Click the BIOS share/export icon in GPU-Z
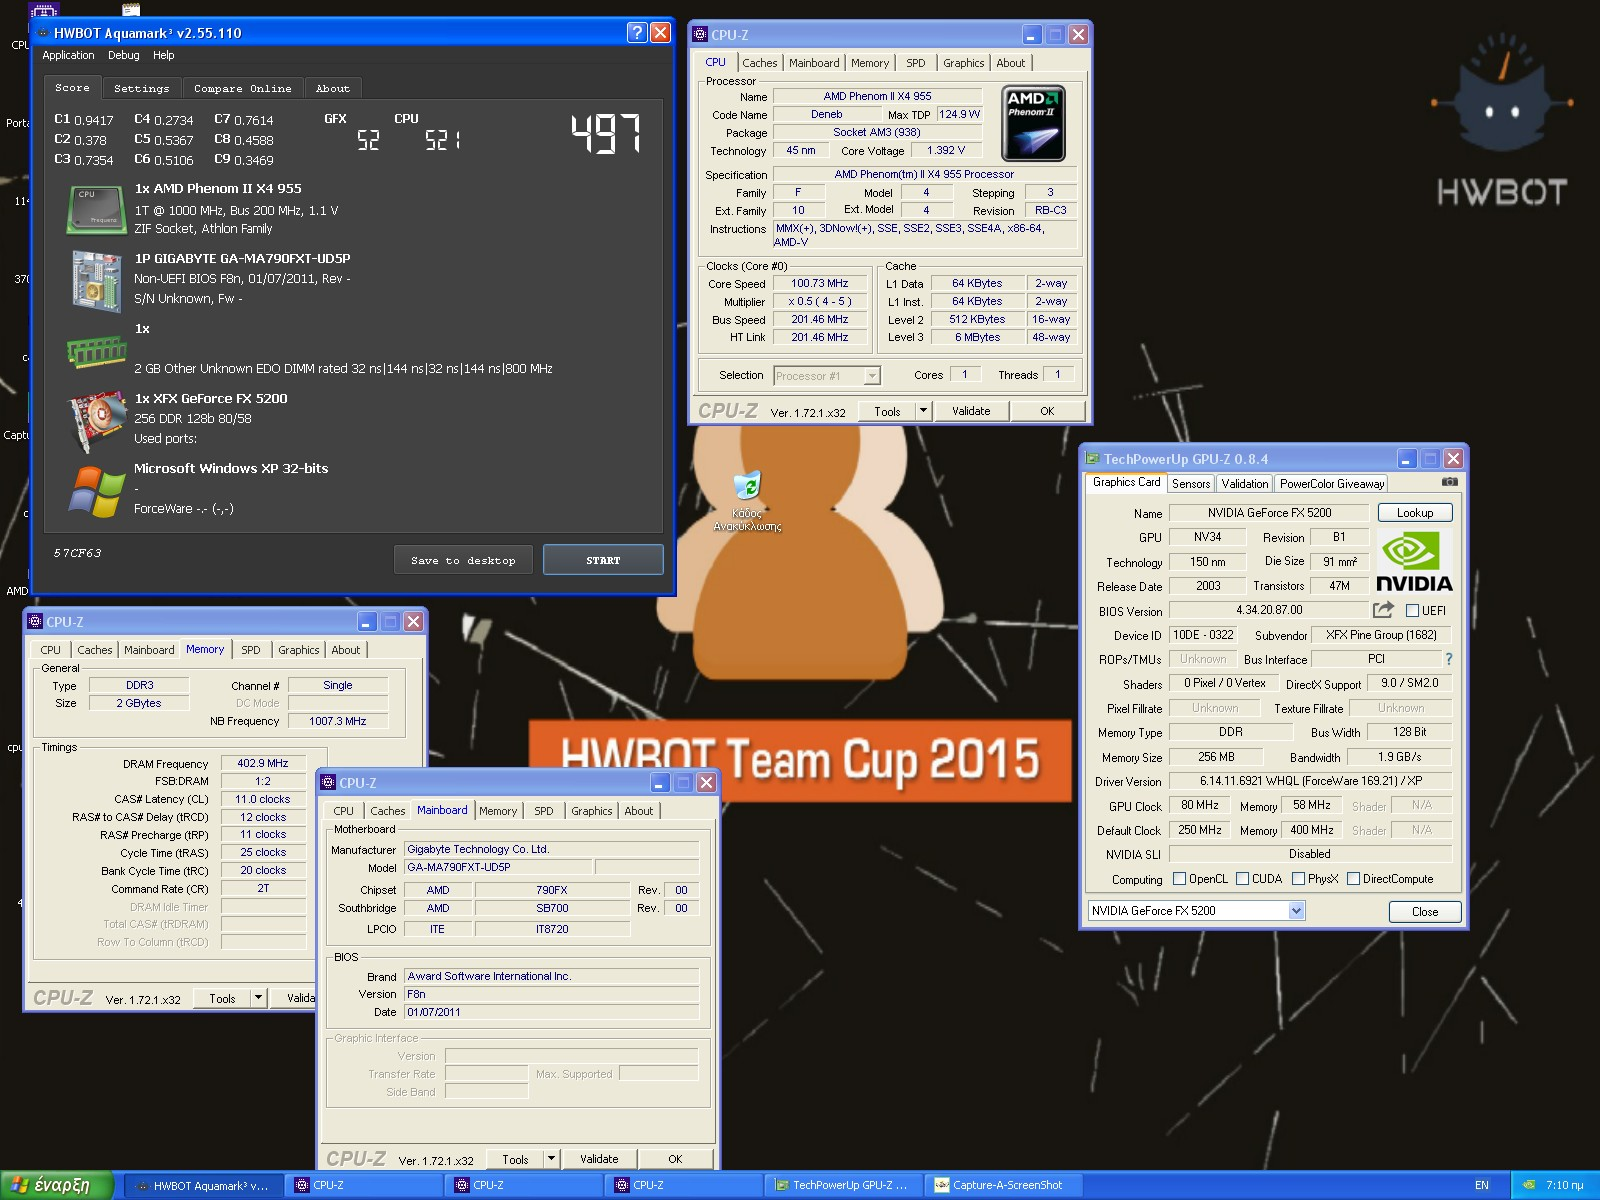1600x1200 pixels. pos(1383,610)
